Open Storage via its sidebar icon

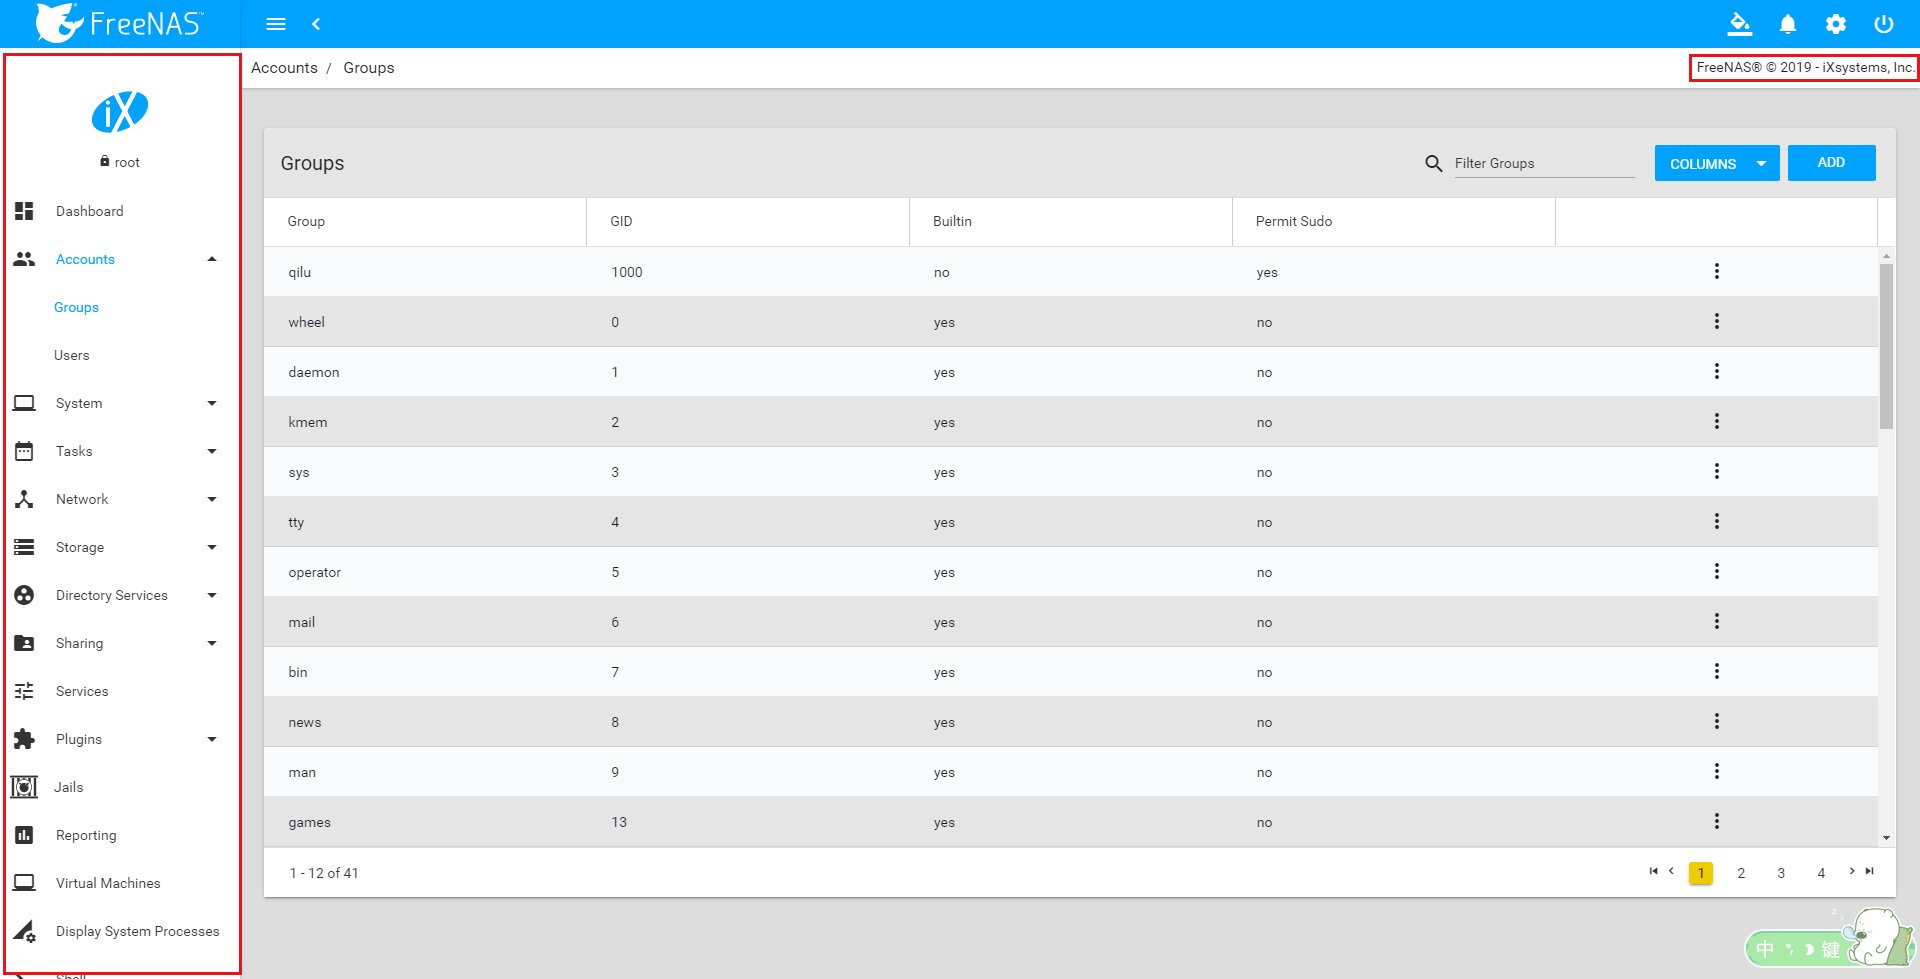coord(24,547)
